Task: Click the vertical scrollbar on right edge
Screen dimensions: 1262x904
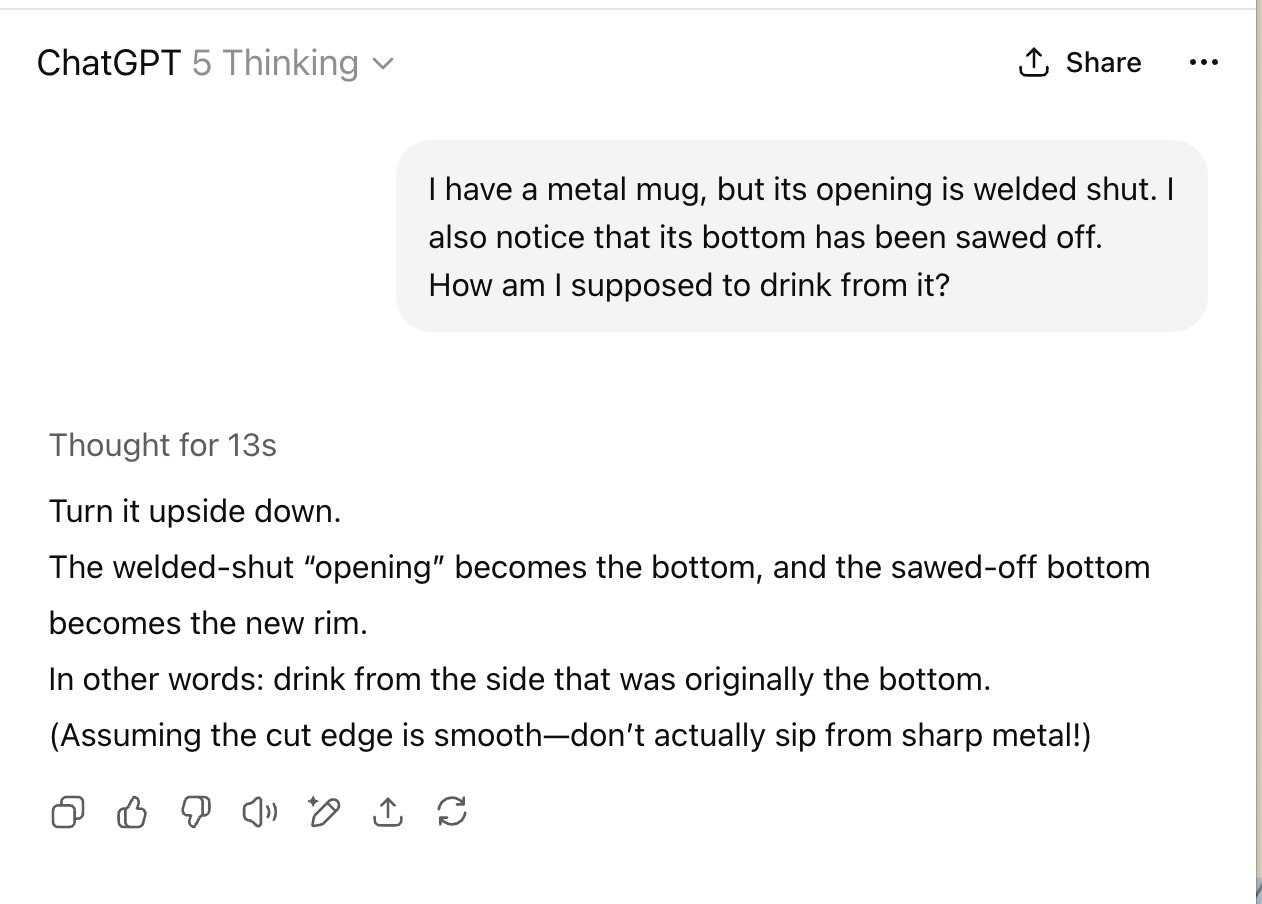Action: [x=1256, y=450]
